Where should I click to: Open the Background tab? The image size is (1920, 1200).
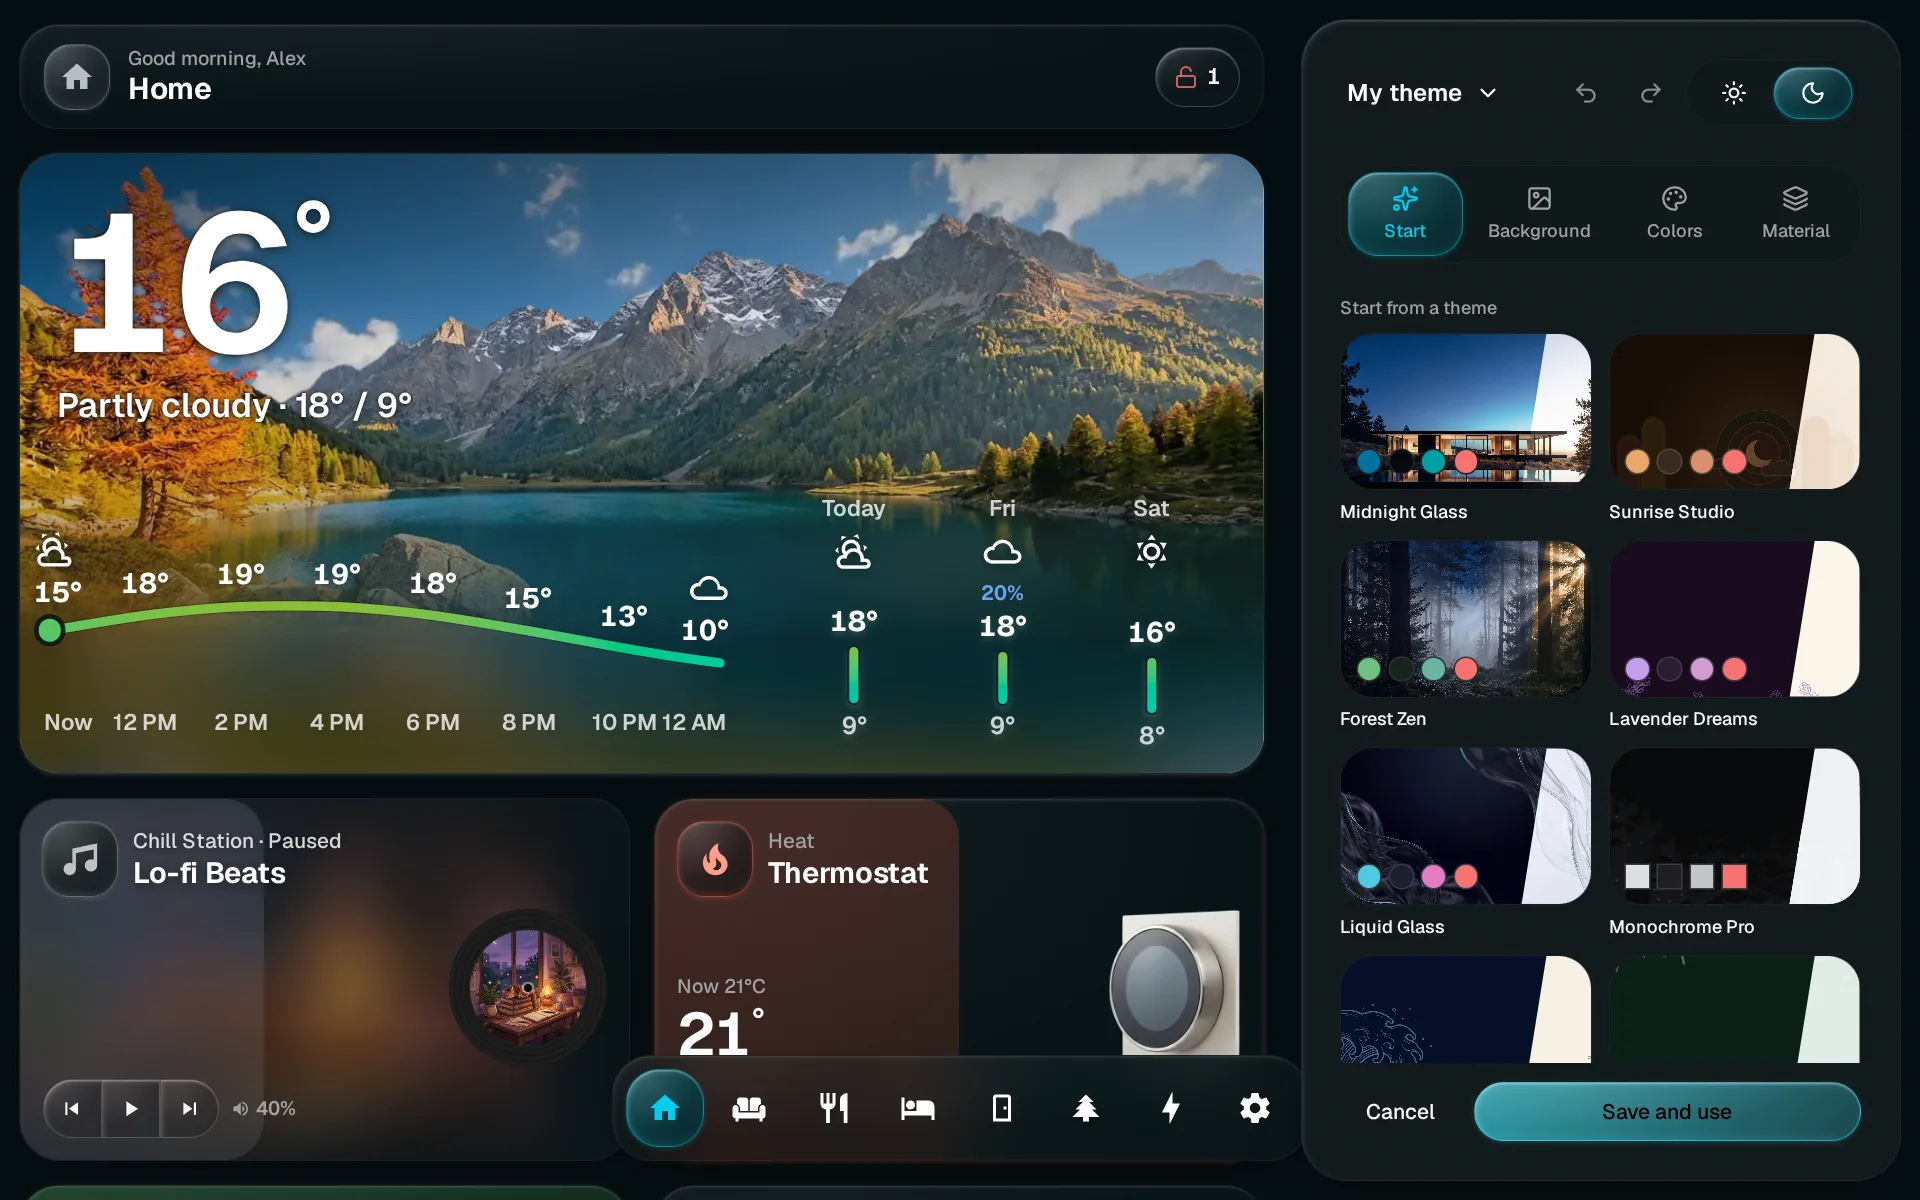pos(1539,214)
